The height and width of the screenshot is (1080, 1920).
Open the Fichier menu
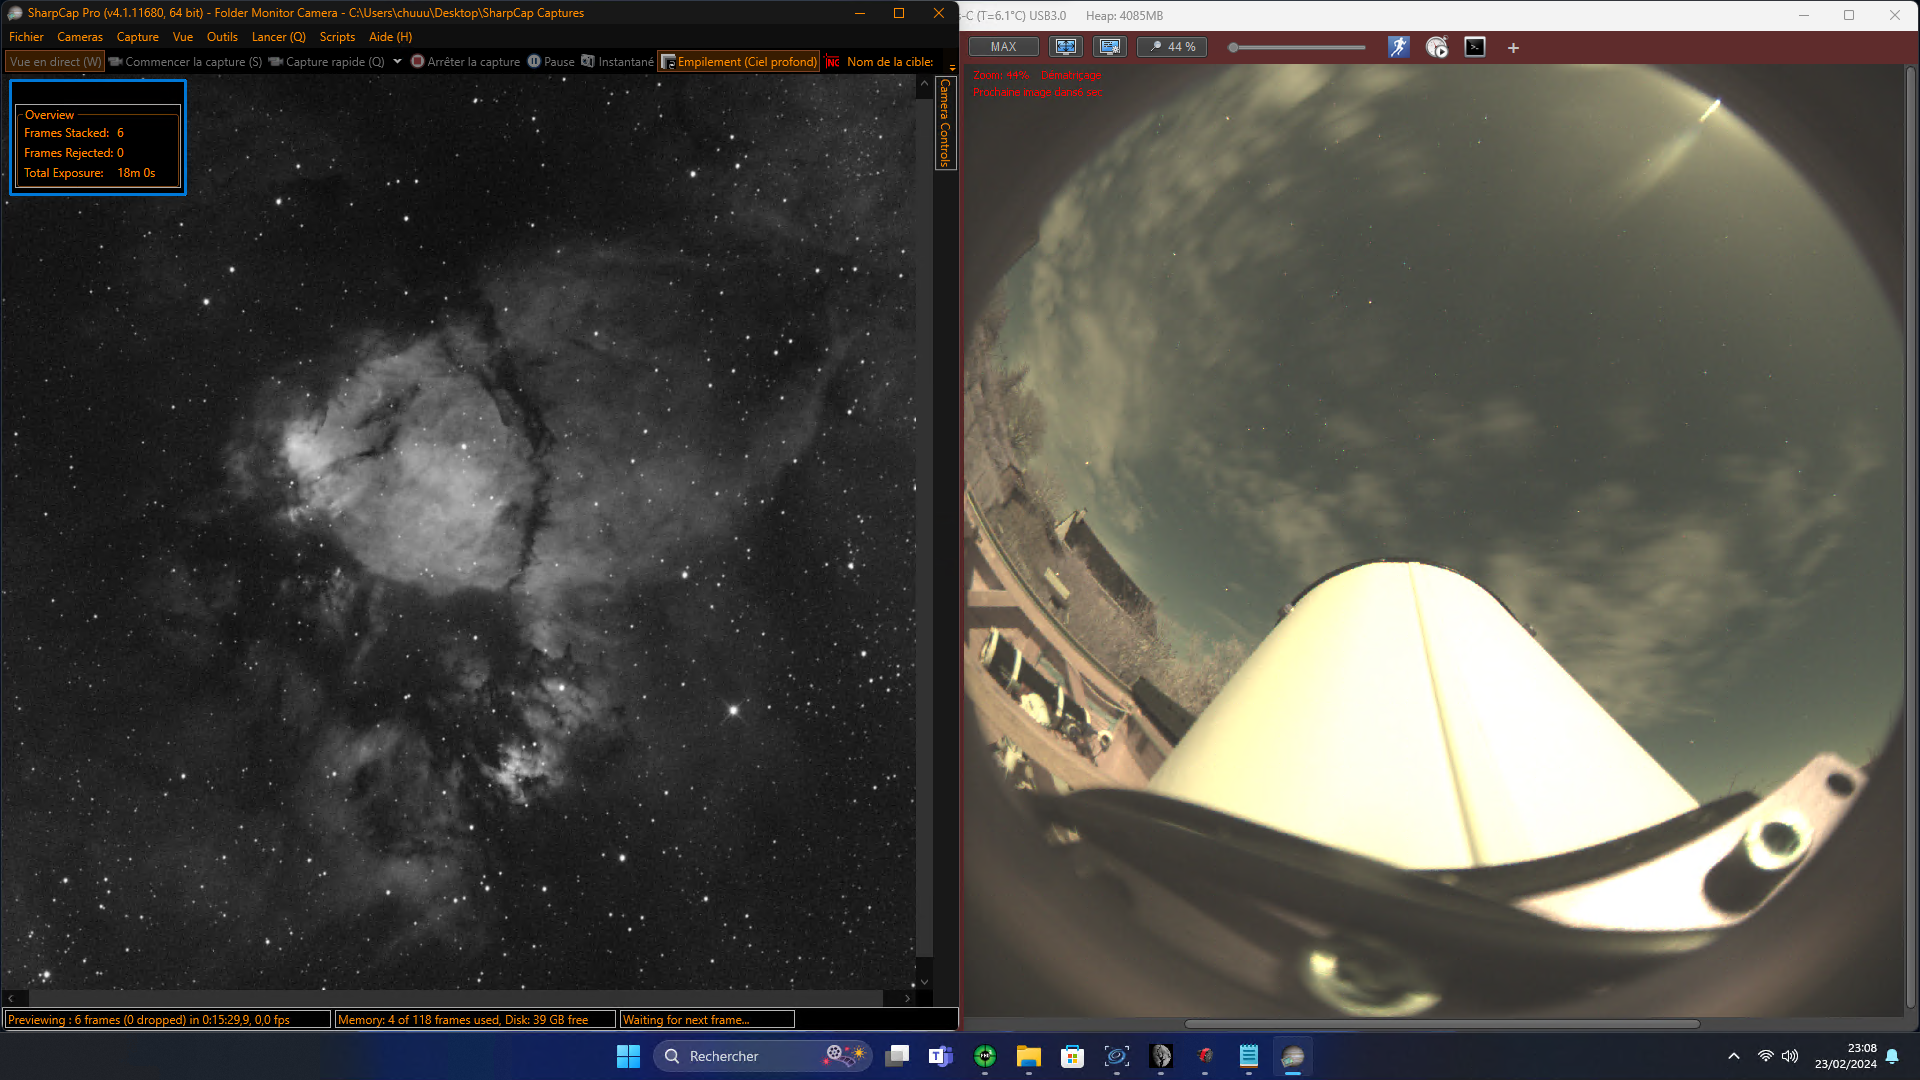[x=26, y=37]
